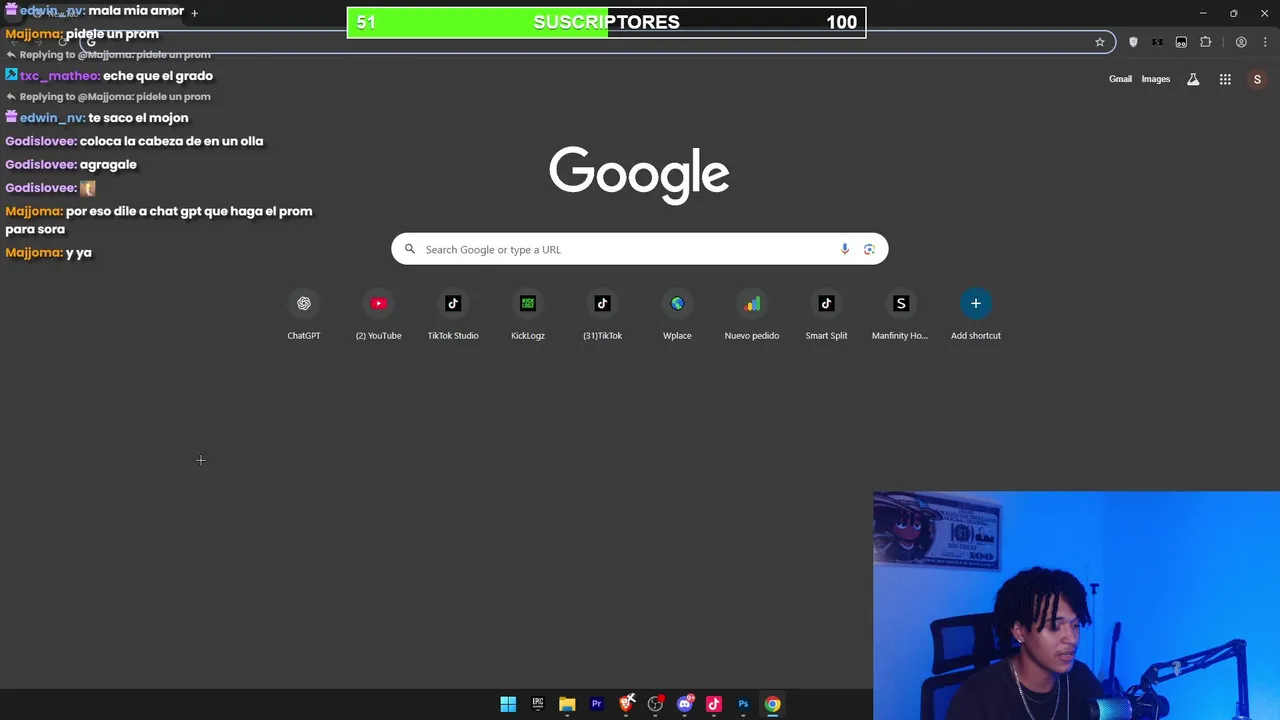Open File Explorer from the taskbar
This screenshot has width=1280, height=720.
tap(567, 704)
